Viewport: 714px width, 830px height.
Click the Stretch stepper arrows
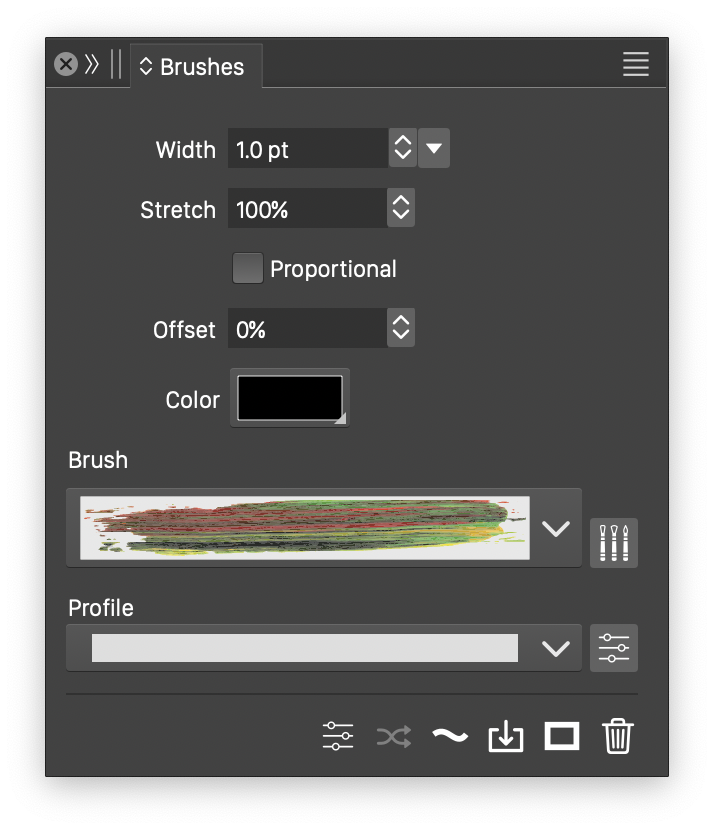point(401,209)
